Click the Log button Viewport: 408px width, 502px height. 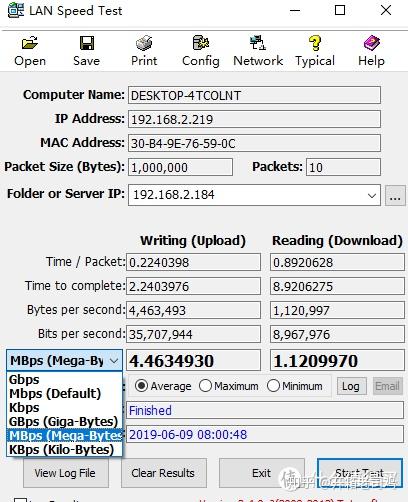point(351,386)
